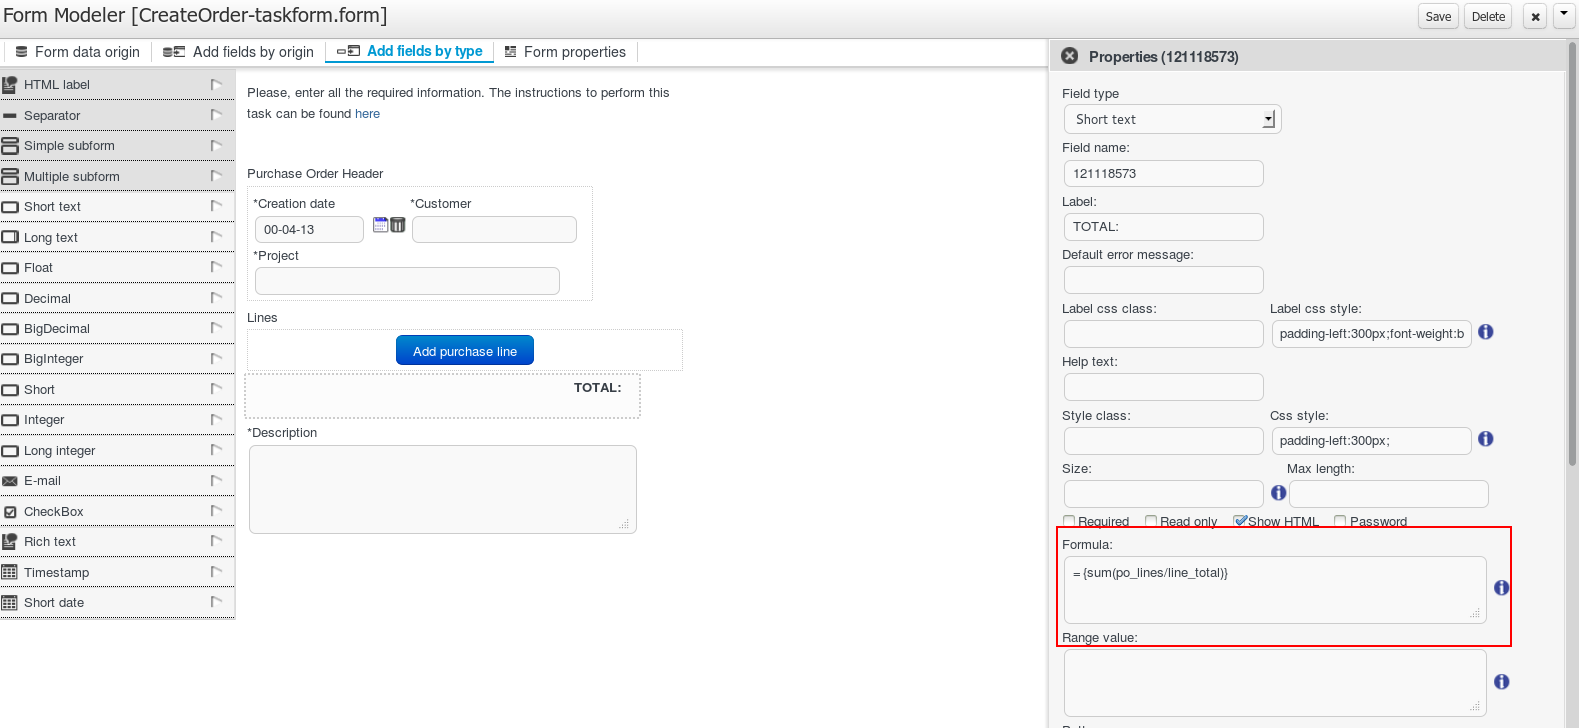Click the add-field flag icon in the Timestamp row
This screenshot has width=1579, height=728.
(x=216, y=572)
